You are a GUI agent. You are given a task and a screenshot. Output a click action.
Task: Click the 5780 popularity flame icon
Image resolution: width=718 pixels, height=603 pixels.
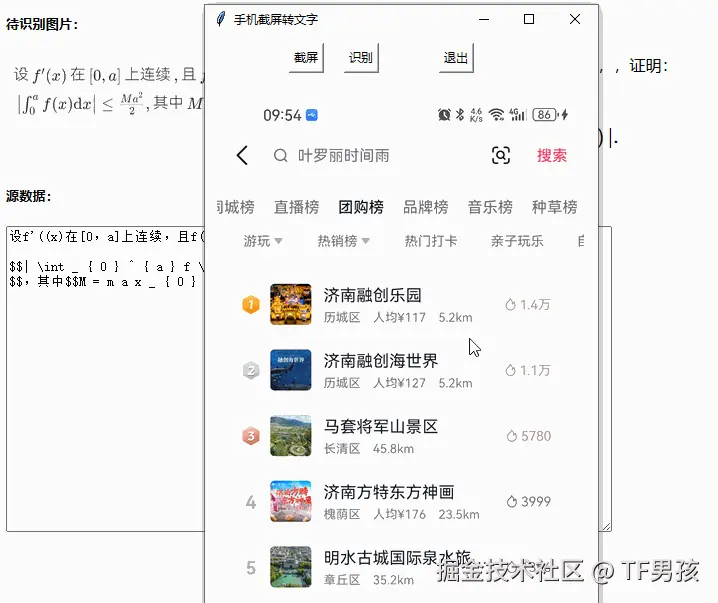pos(511,436)
